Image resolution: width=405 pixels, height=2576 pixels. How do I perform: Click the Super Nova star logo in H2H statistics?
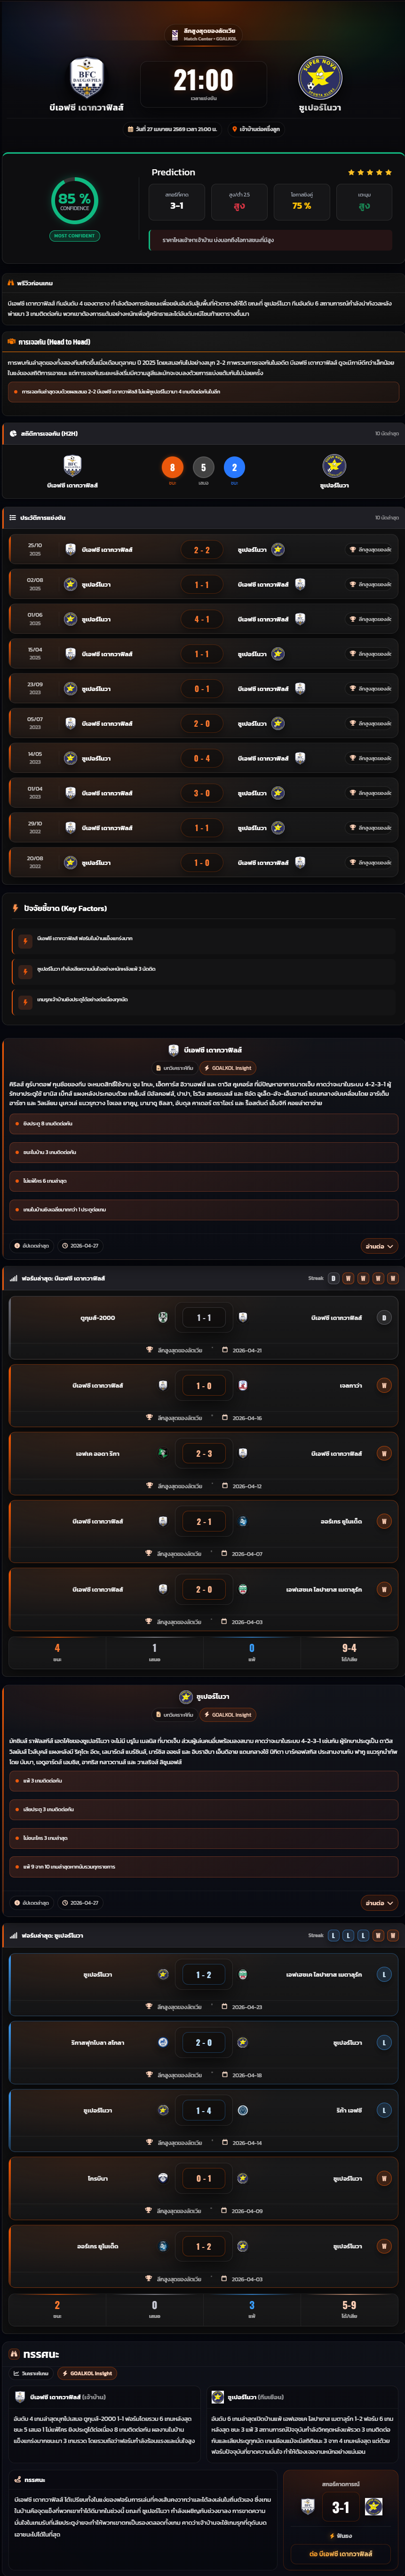click(x=334, y=465)
